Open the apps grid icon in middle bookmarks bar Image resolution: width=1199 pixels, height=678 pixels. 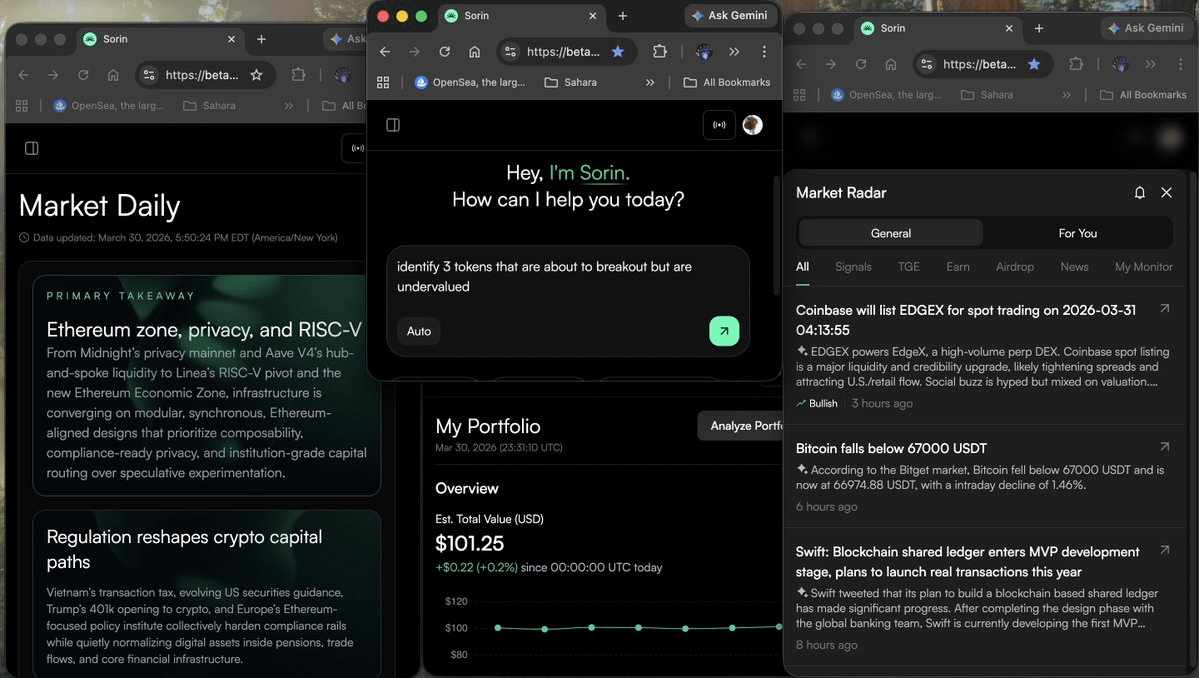tap(383, 82)
